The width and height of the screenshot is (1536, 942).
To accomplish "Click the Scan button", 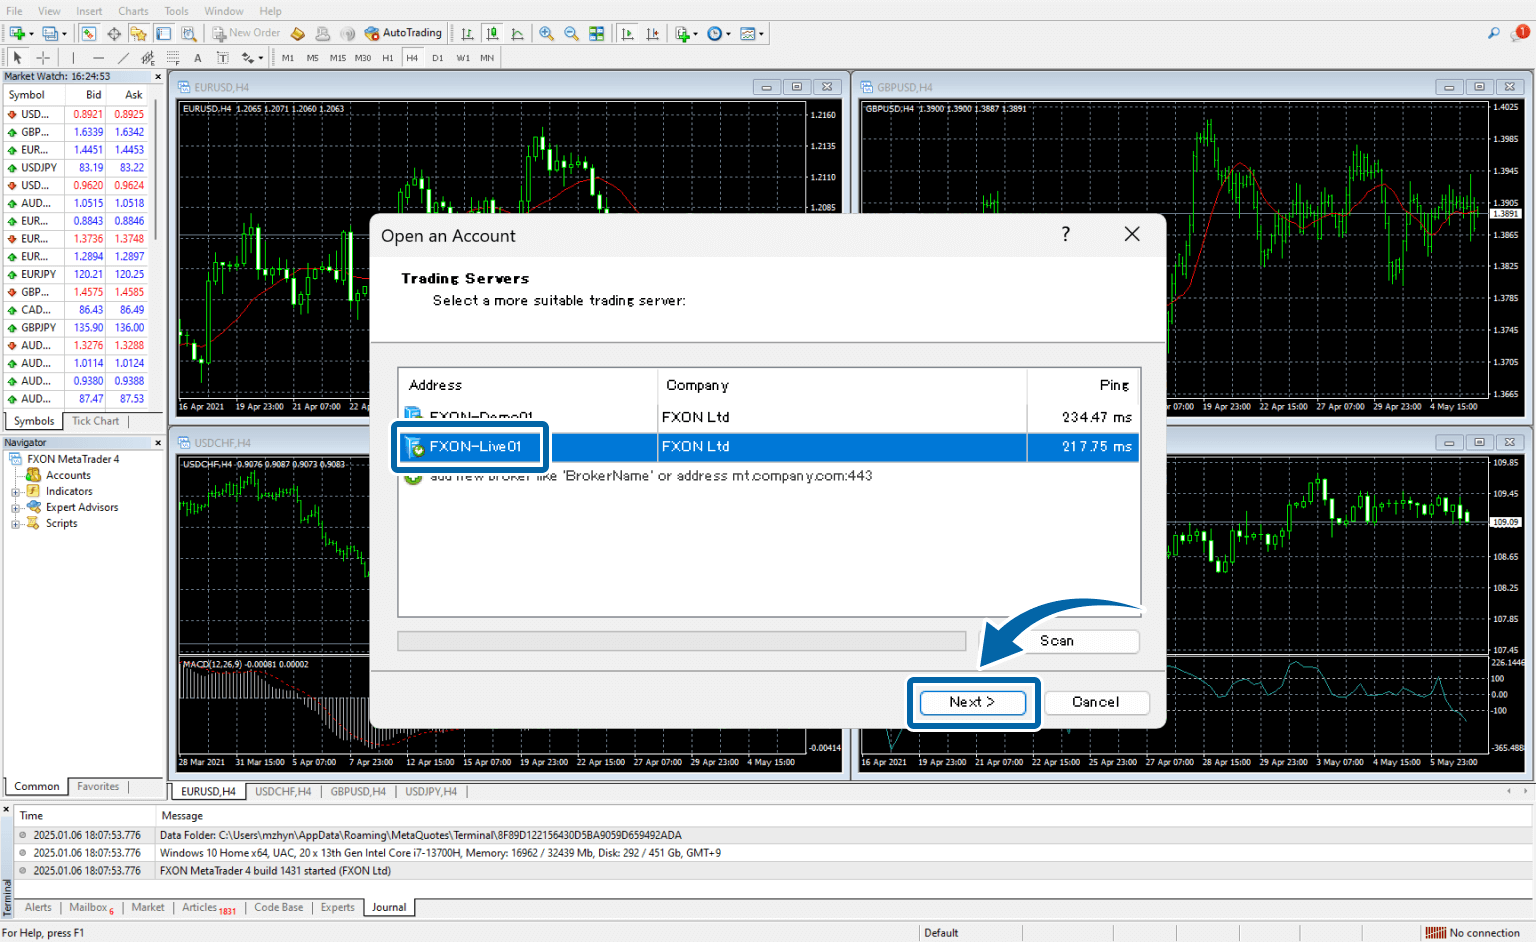I will [x=1057, y=641].
